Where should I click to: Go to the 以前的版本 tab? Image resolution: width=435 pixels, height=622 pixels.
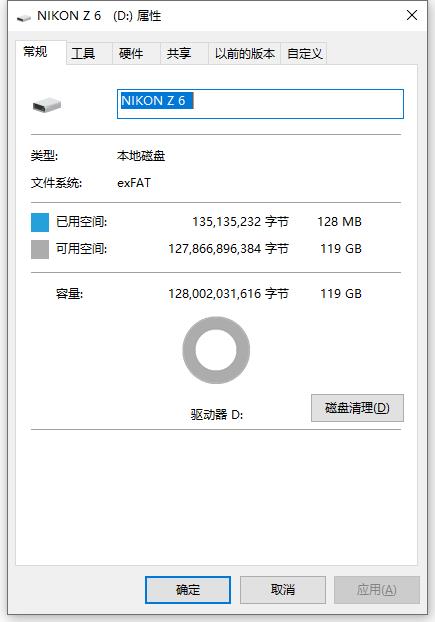[x=245, y=54]
